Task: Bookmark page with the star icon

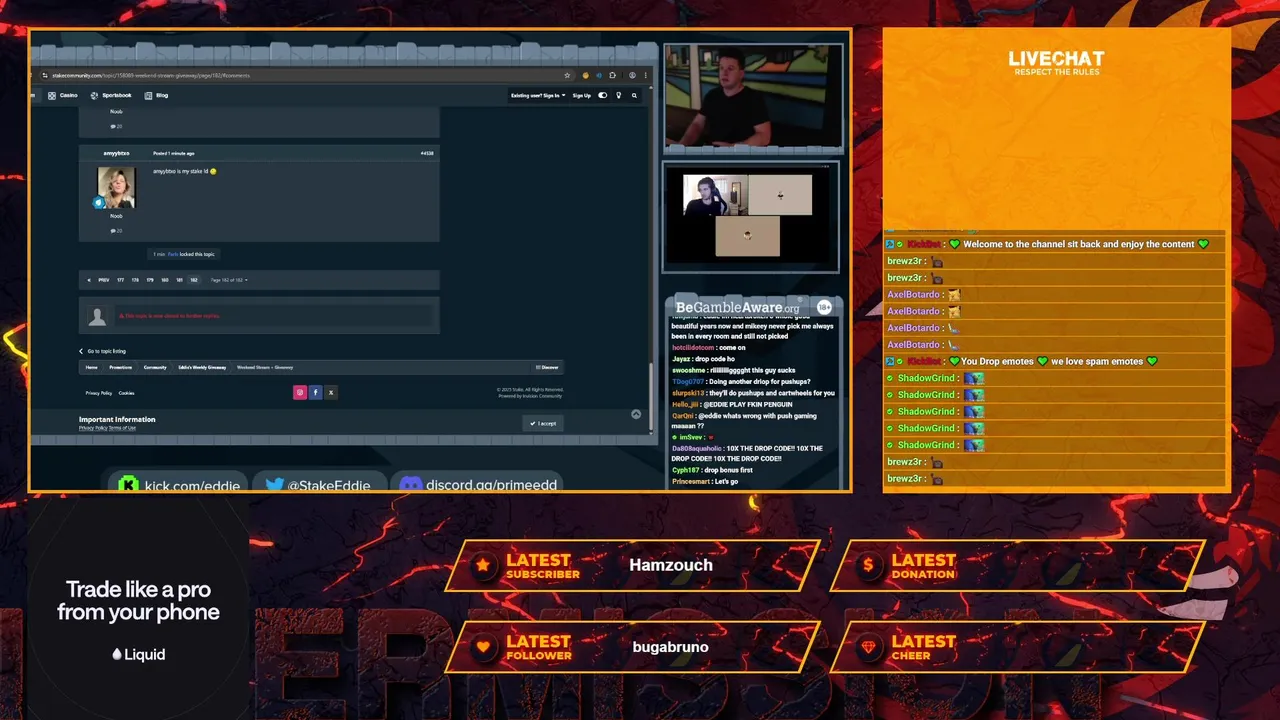Action: pyautogui.click(x=567, y=75)
